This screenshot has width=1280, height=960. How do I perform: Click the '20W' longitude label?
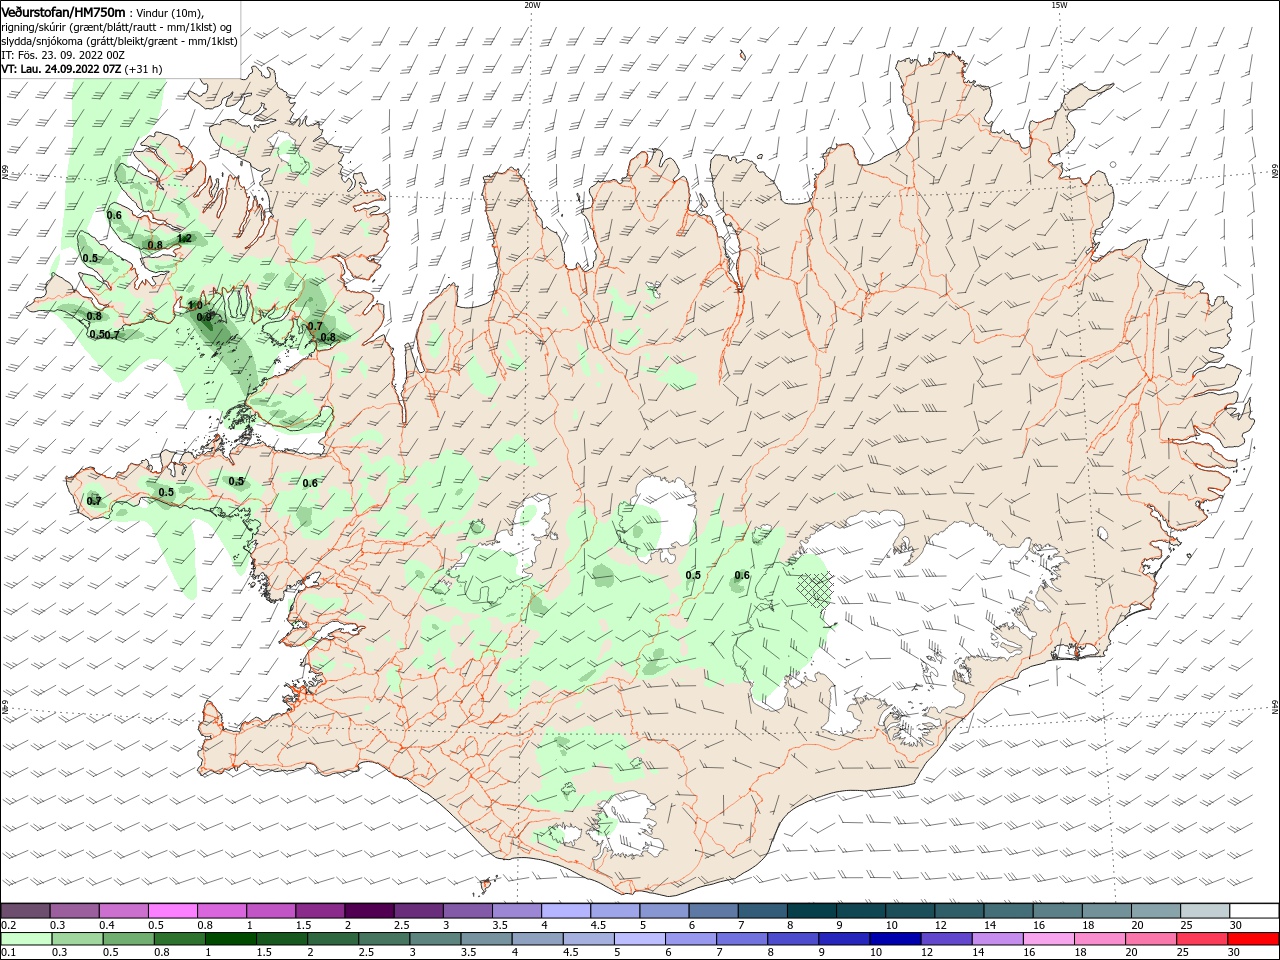coord(532,5)
